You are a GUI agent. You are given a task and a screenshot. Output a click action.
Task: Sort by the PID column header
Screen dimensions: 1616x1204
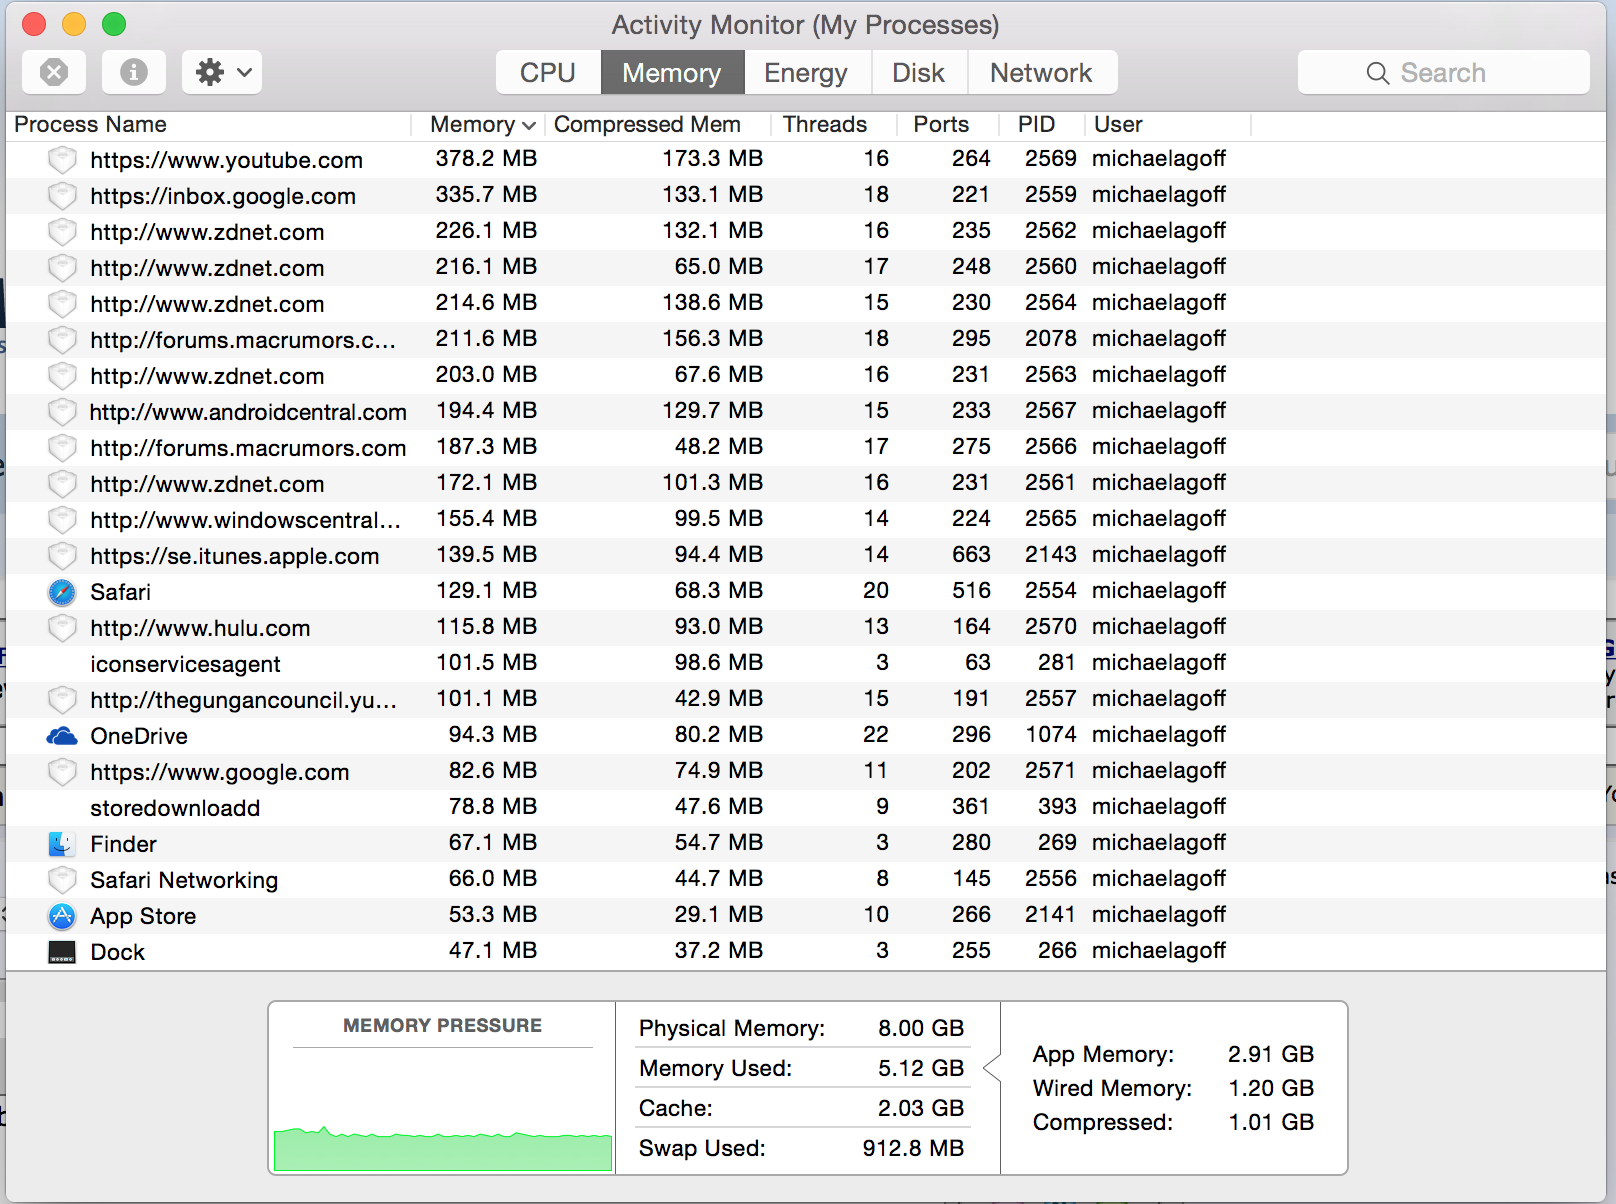(x=1041, y=124)
